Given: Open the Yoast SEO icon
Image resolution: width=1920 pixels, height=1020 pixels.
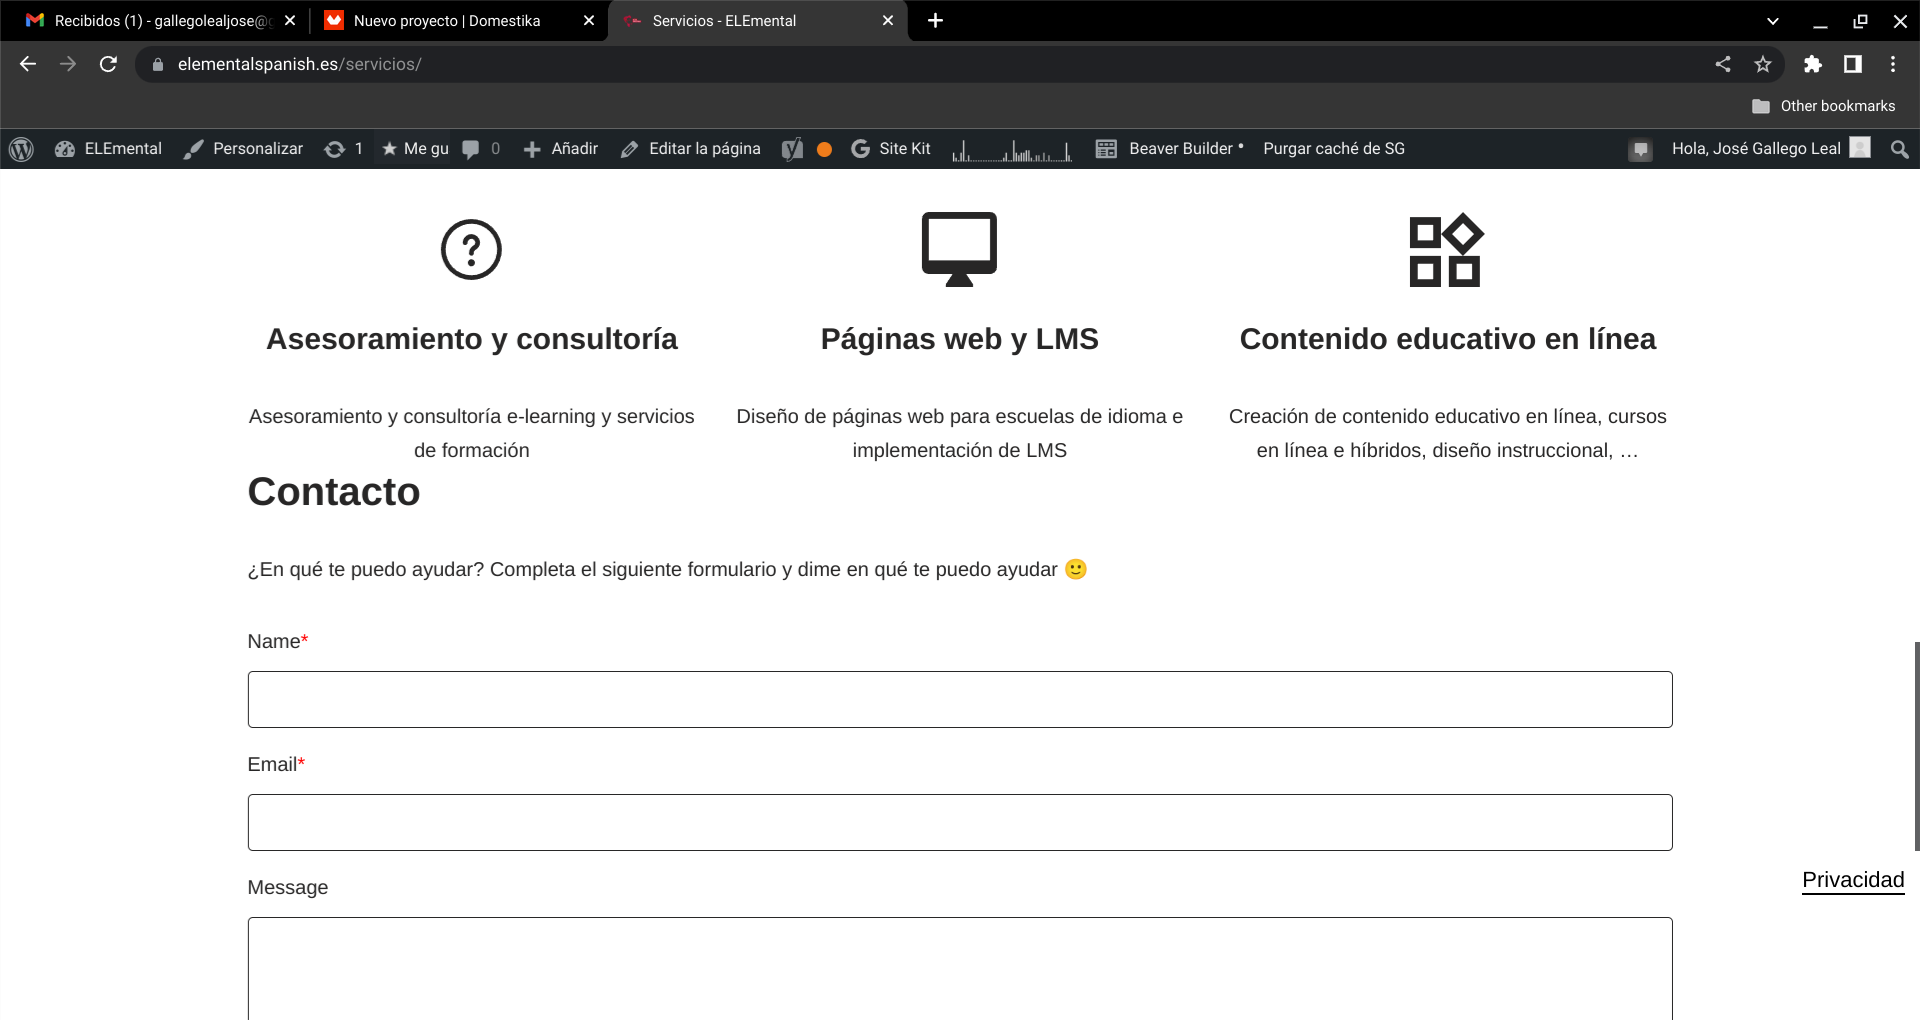Looking at the screenshot, I should click(x=792, y=149).
